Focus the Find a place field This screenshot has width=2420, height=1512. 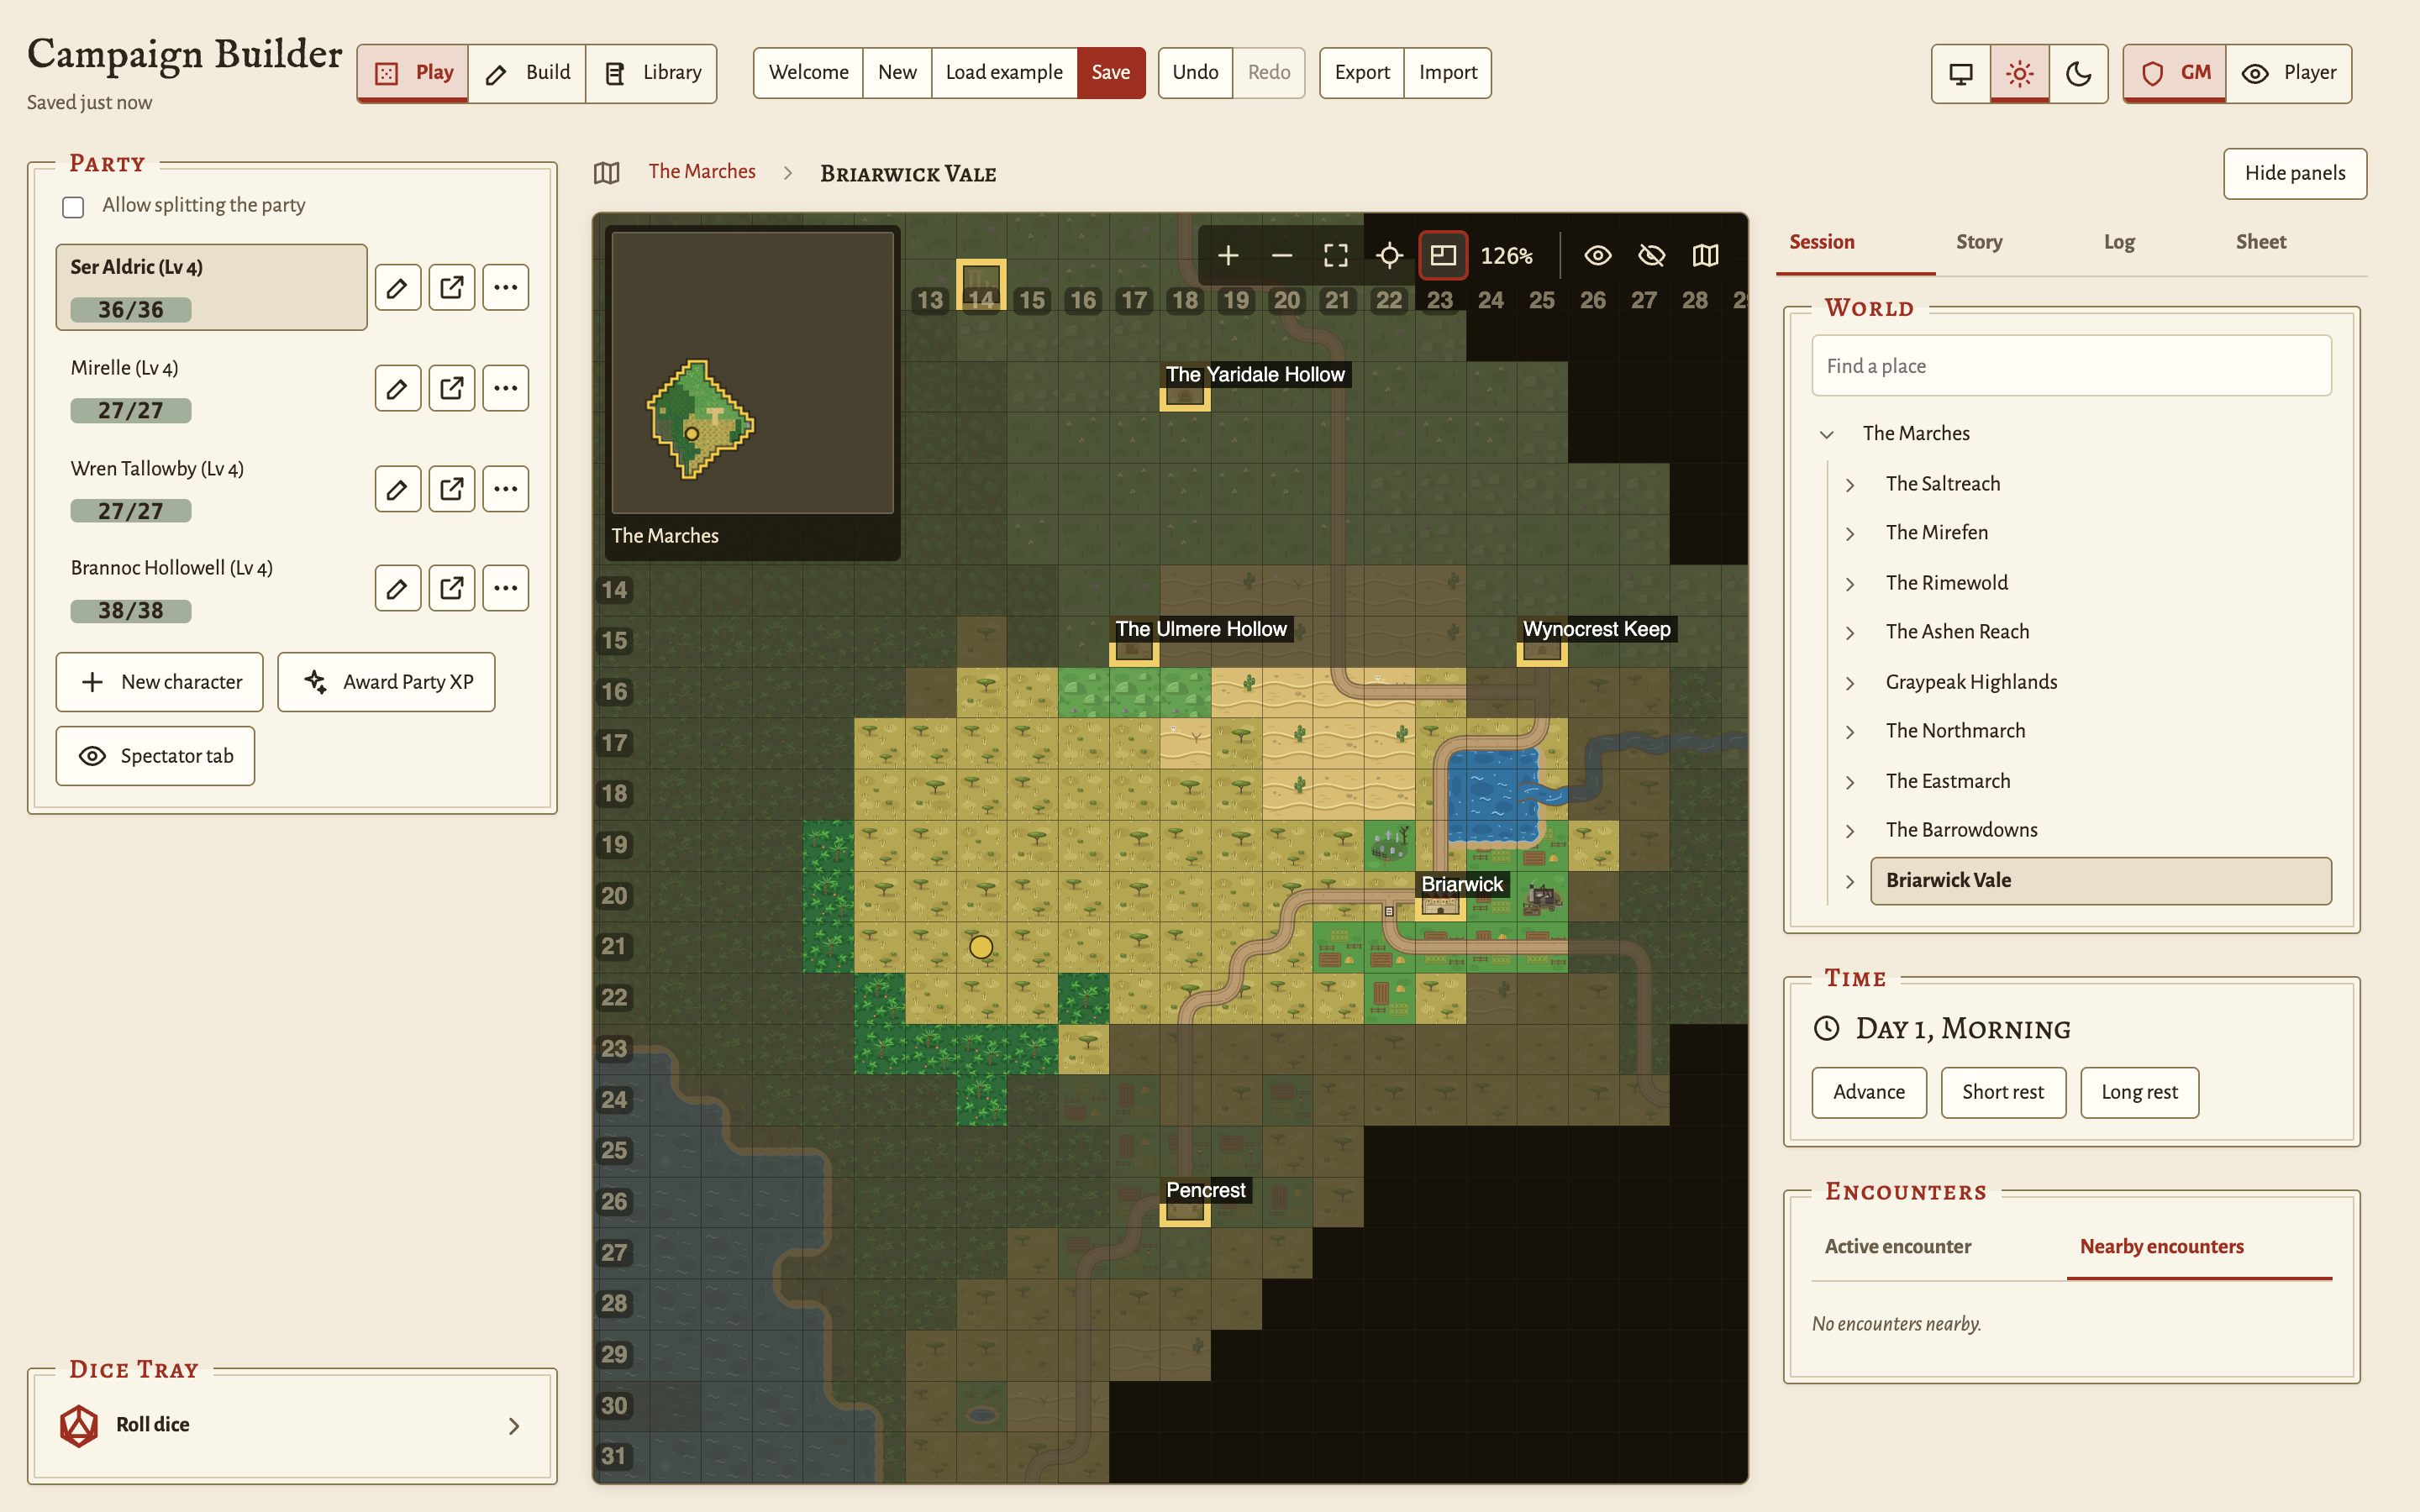pos(2071,366)
